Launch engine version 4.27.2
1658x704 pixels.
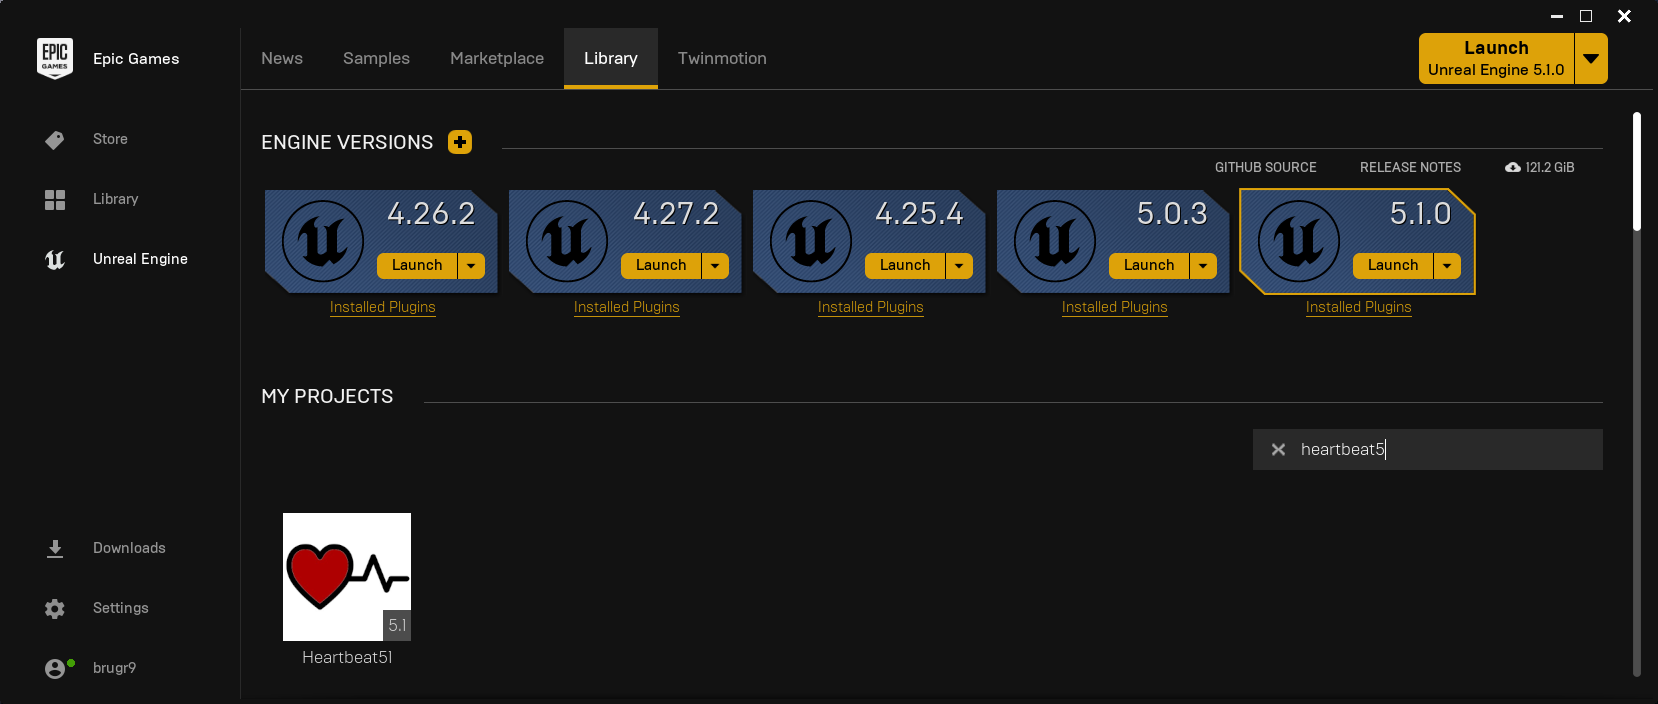[661, 265]
